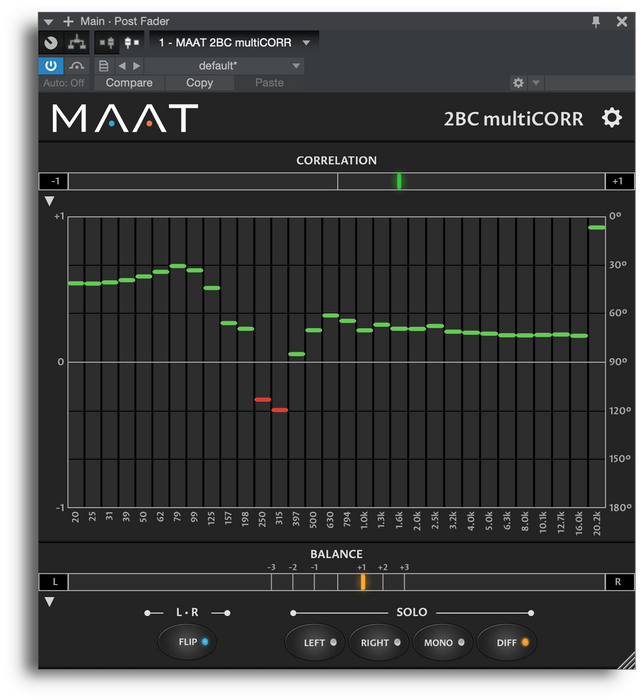This screenshot has height=700, width=640.
Task: Click the Compare button
Action: [129, 83]
